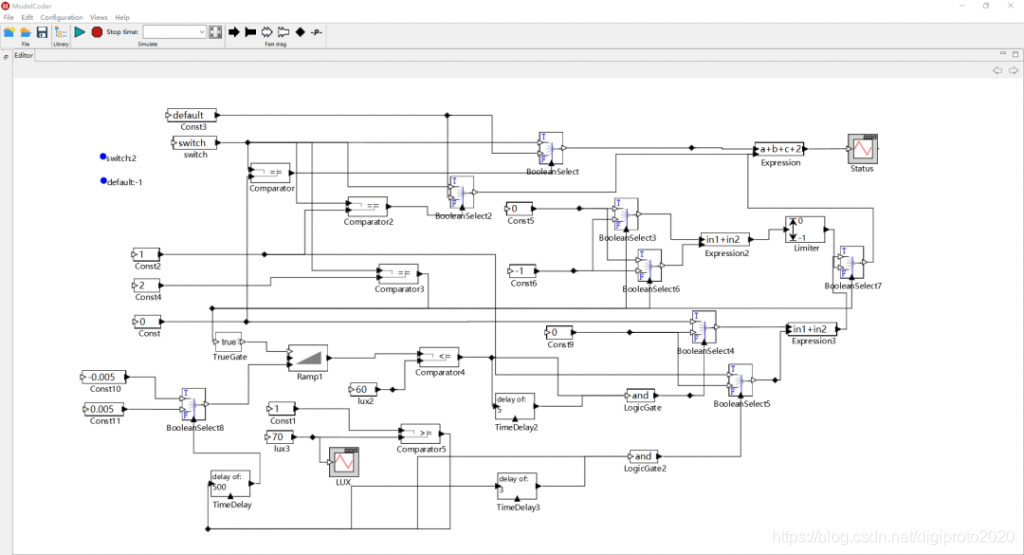Select the switch input block
Image resolution: width=1024 pixels, height=555 pixels.
[194, 142]
